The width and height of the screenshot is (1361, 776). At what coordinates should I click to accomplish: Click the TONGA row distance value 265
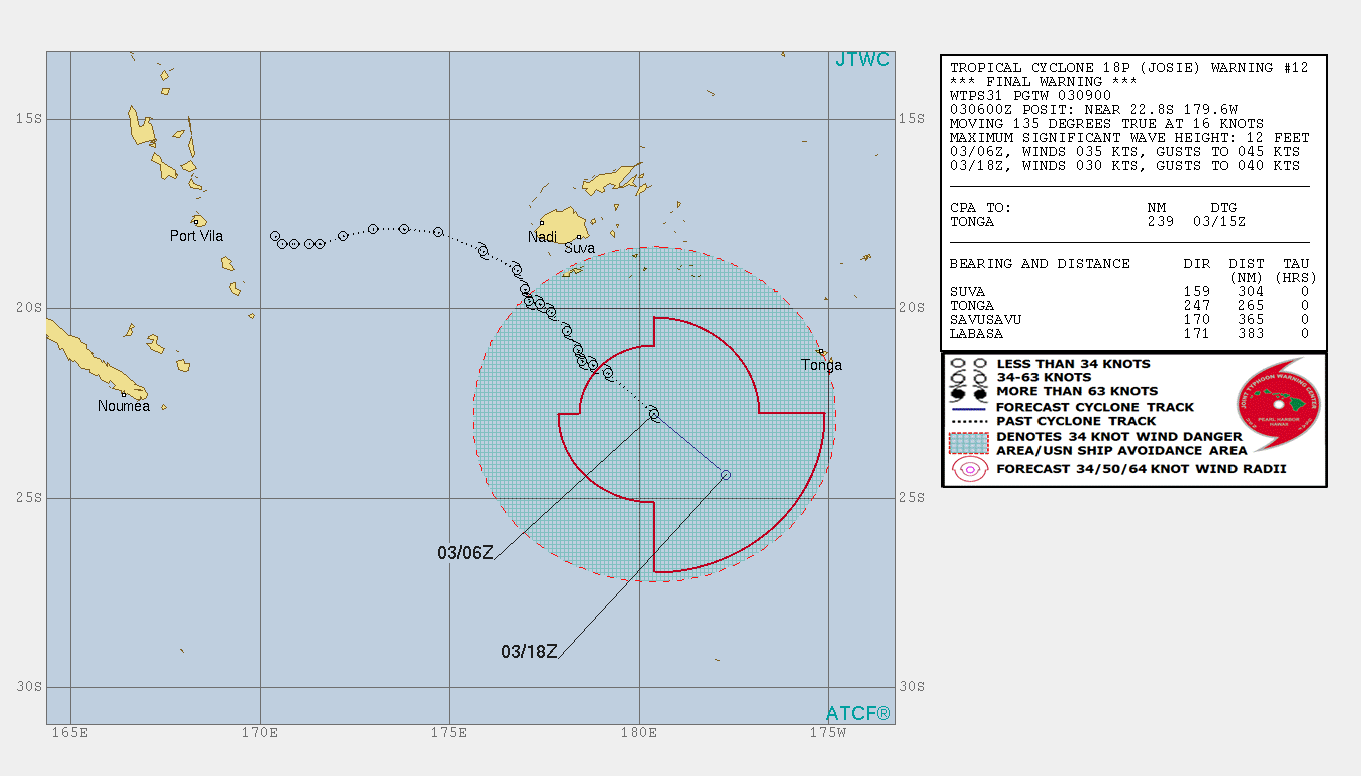[x=1250, y=306]
